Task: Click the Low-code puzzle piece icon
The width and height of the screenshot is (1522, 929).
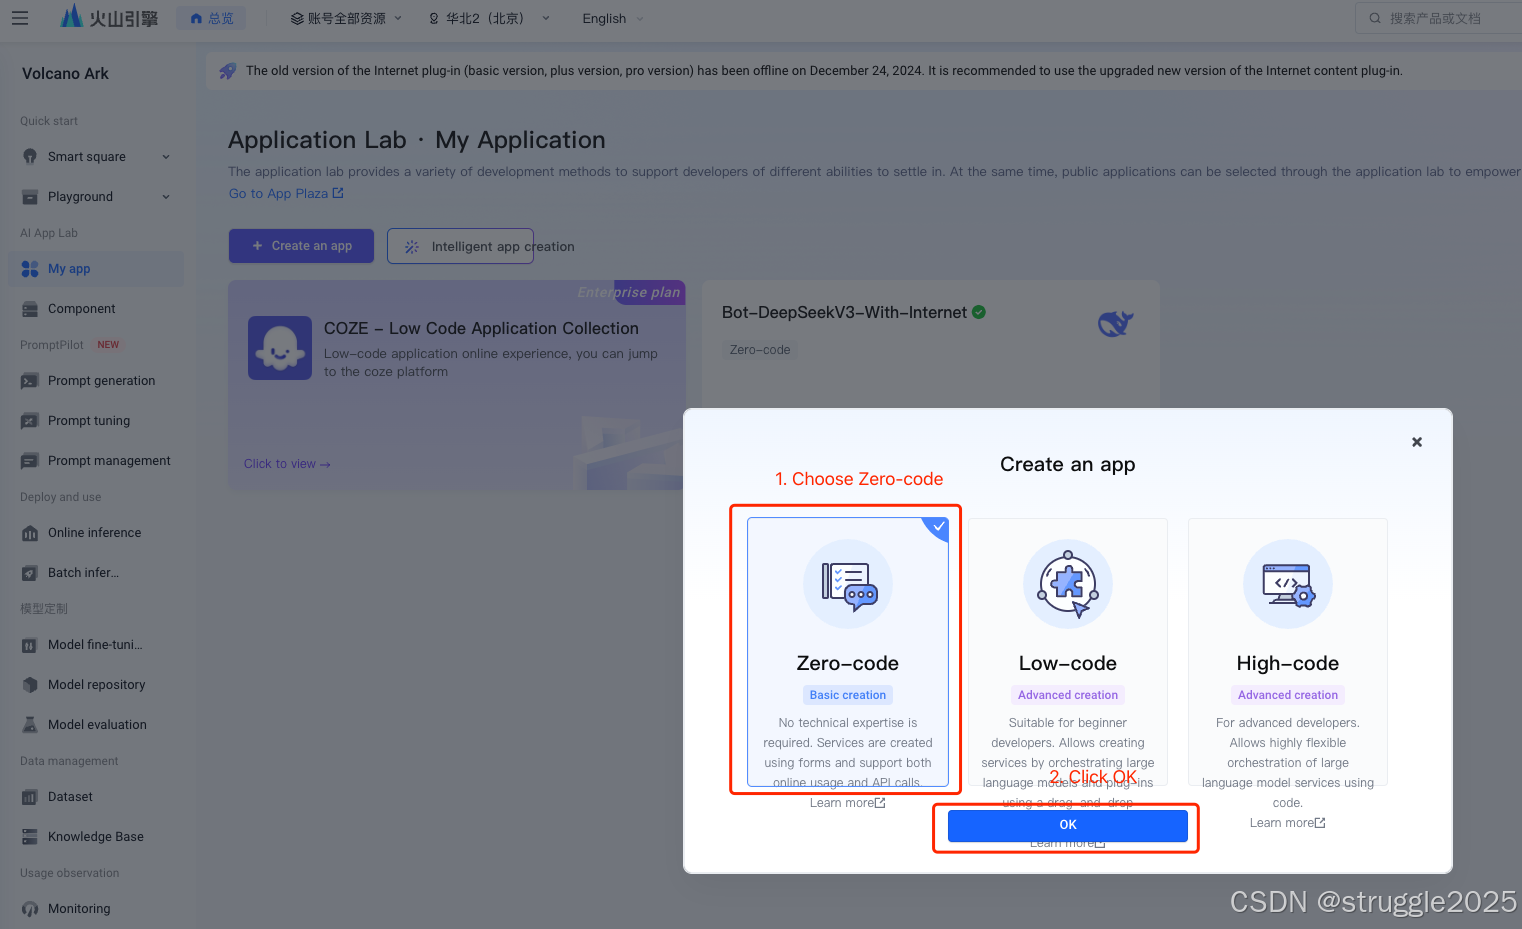Action: coord(1068,584)
